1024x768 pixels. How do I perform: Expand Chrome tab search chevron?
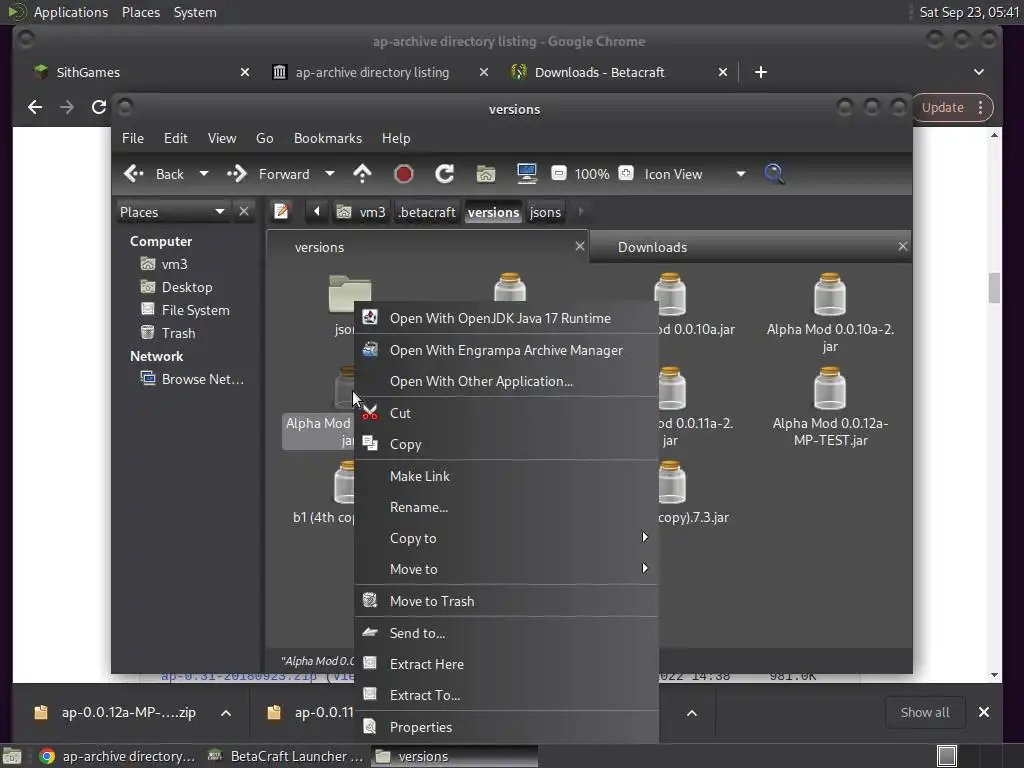pyautogui.click(x=978, y=72)
